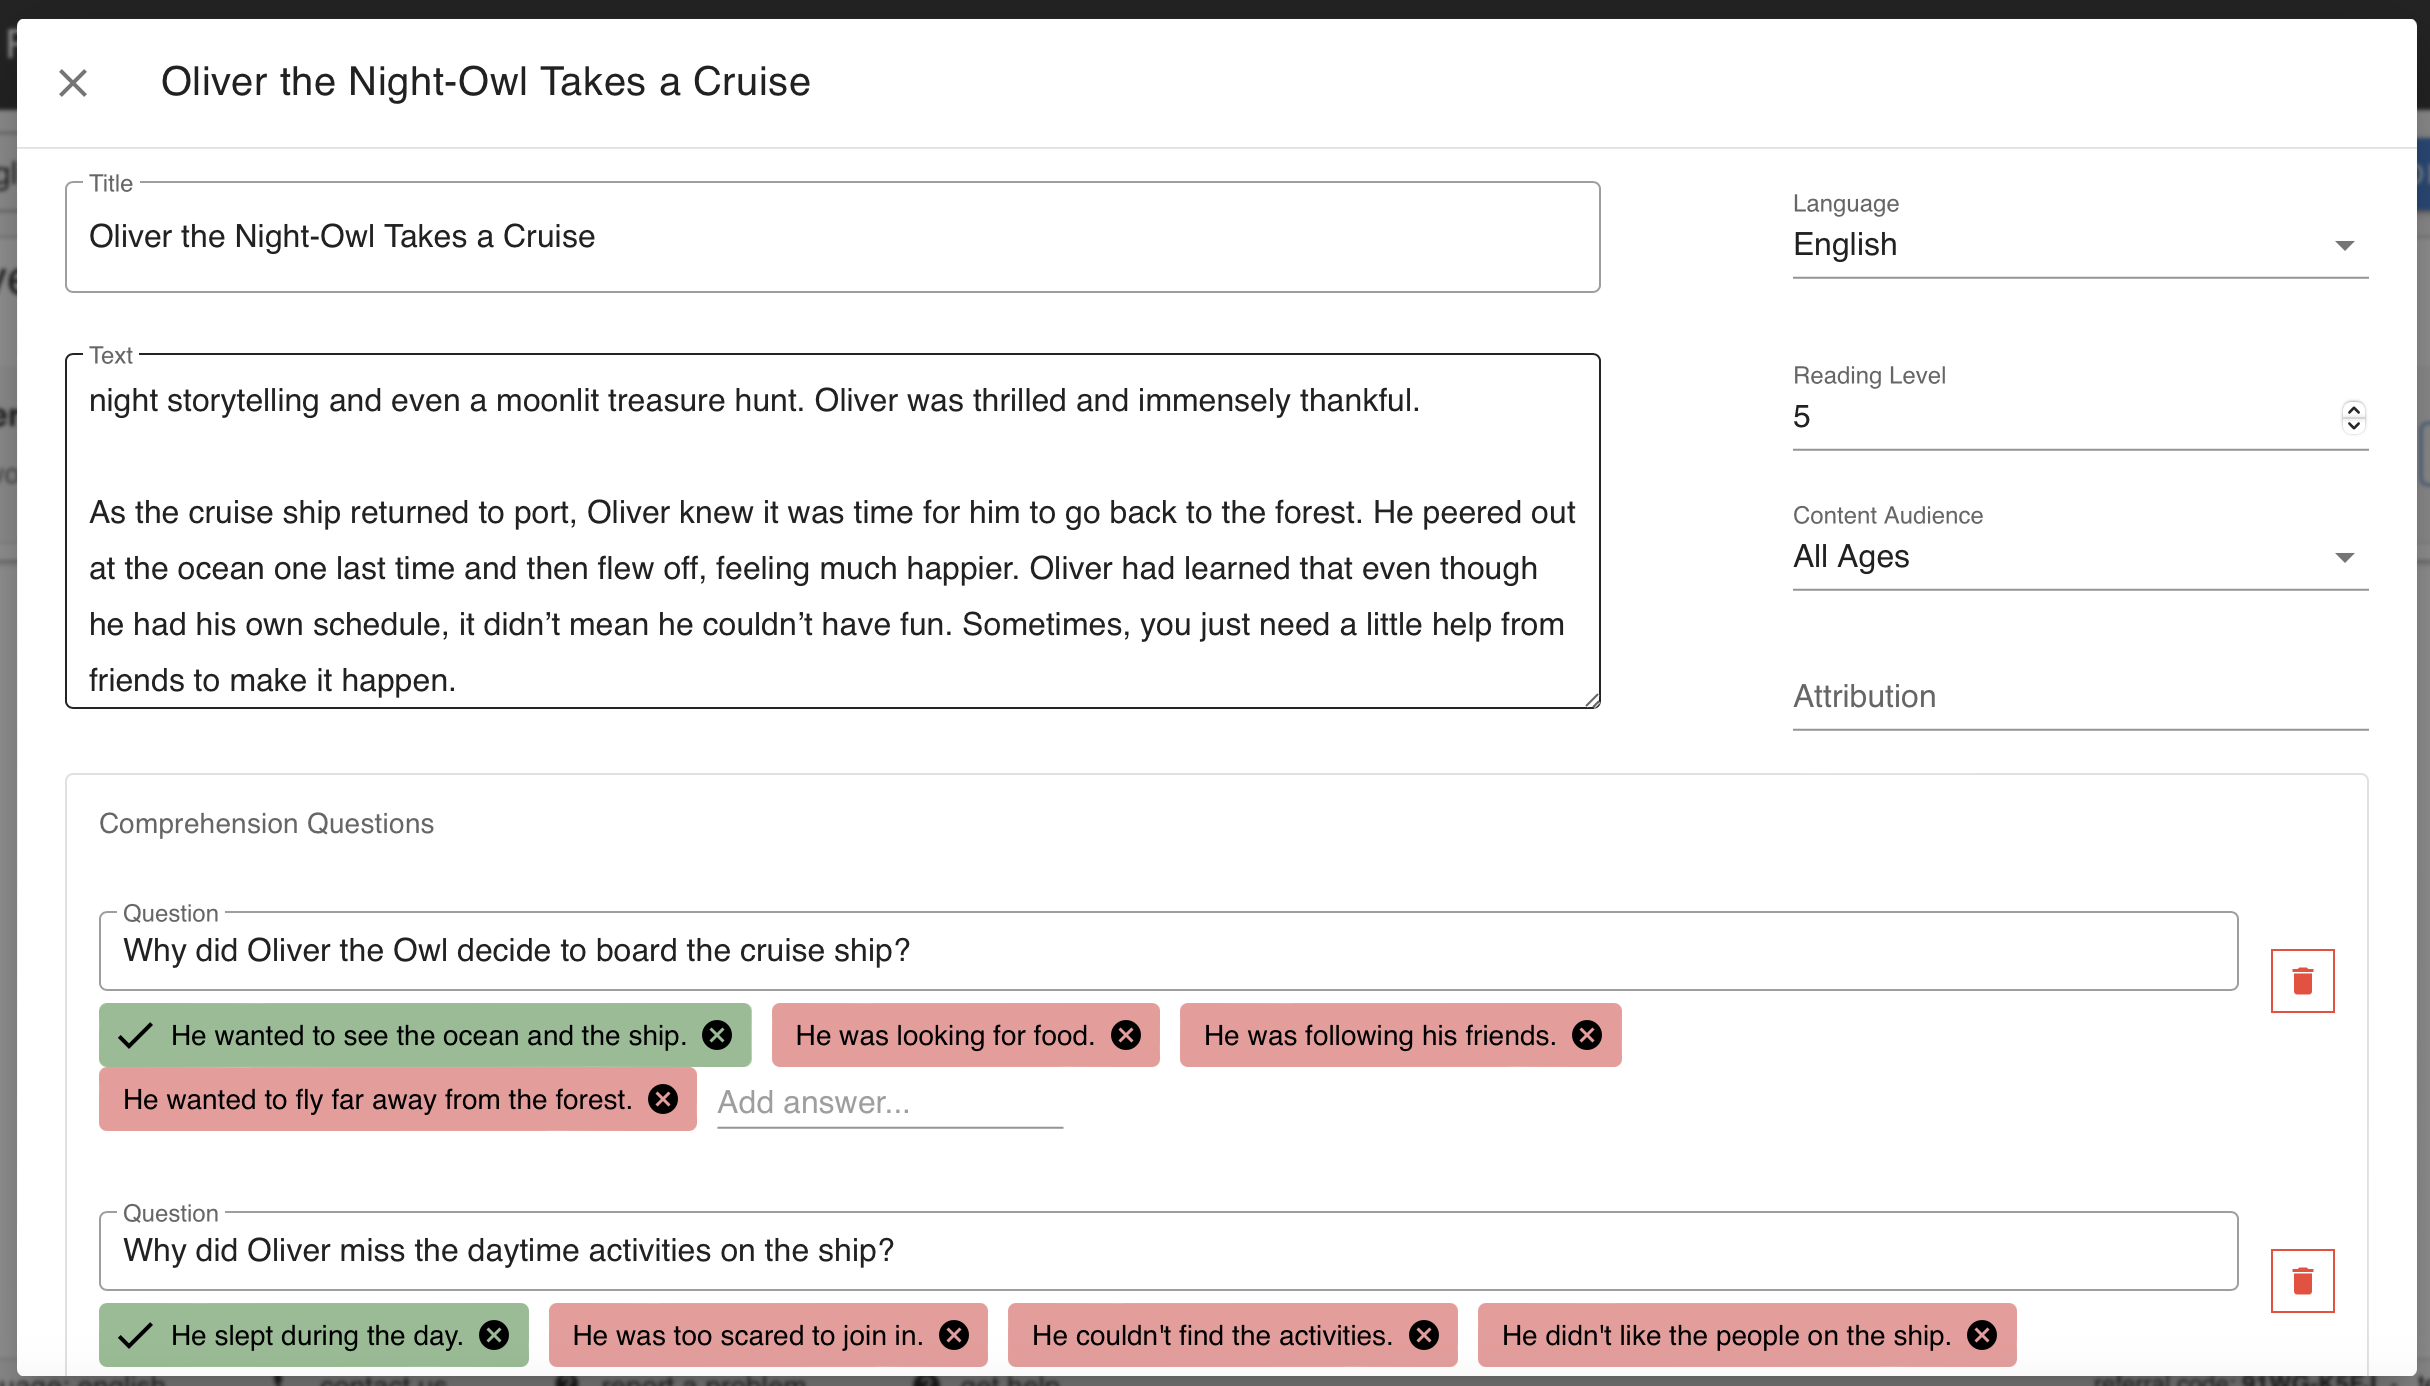
Task: Grab the Text area resize handle
Action: (x=1592, y=700)
